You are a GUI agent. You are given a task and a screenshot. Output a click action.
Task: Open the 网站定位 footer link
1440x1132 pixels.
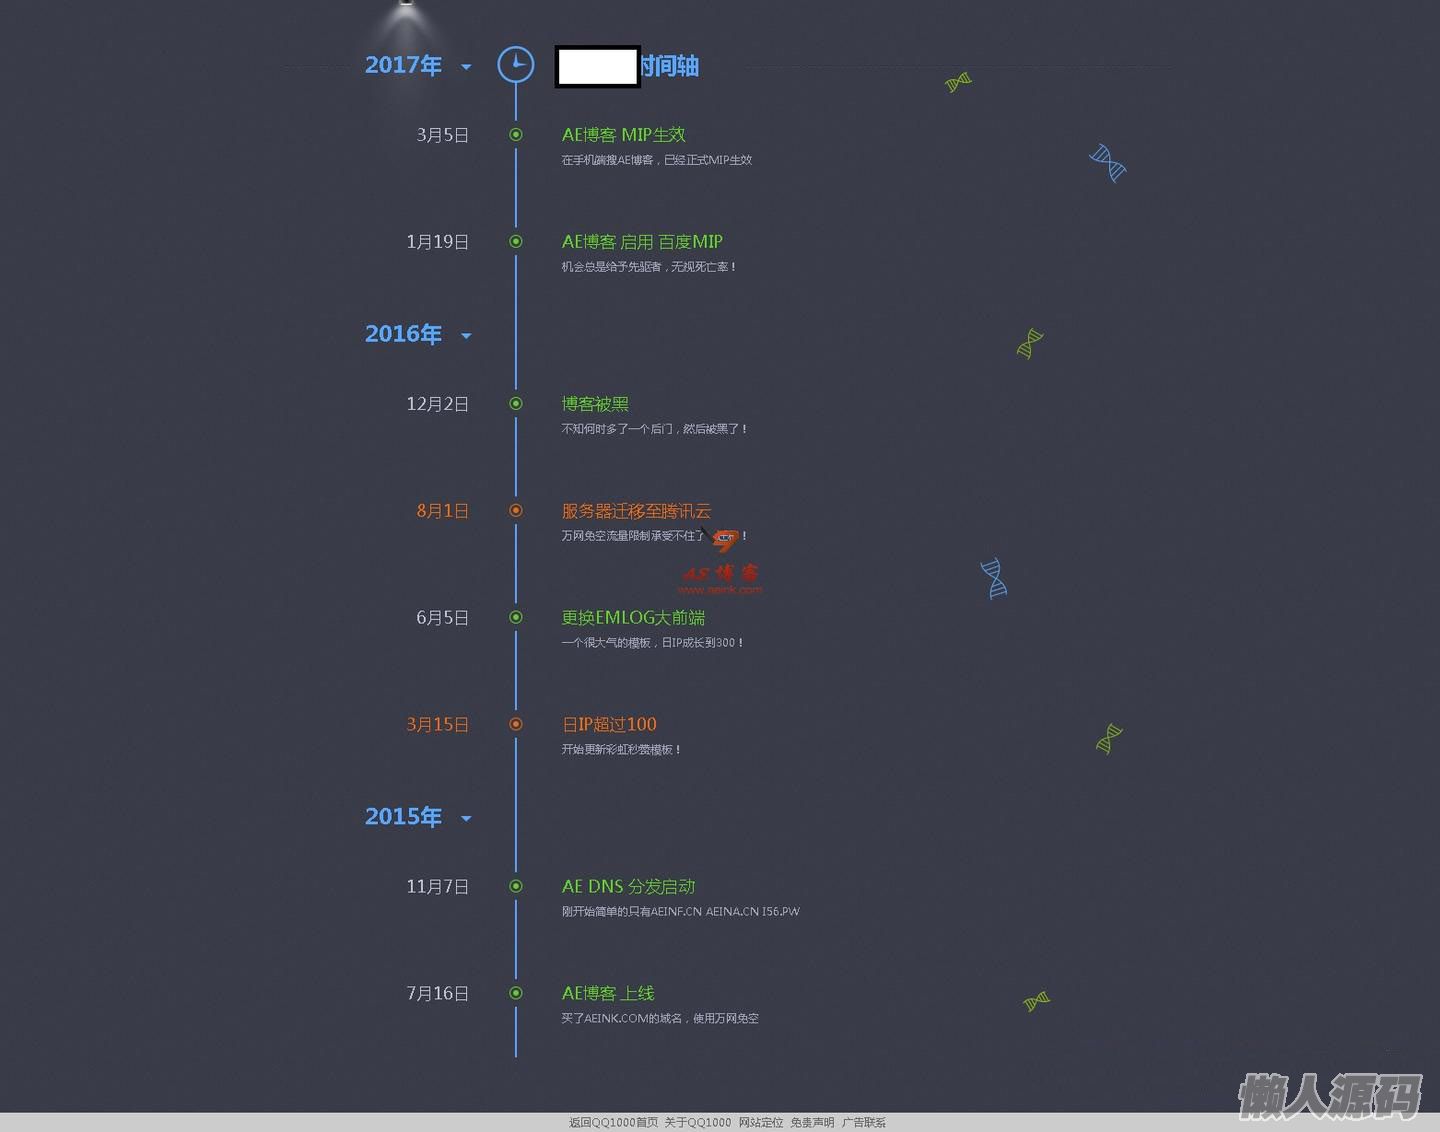[x=761, y=1123]
